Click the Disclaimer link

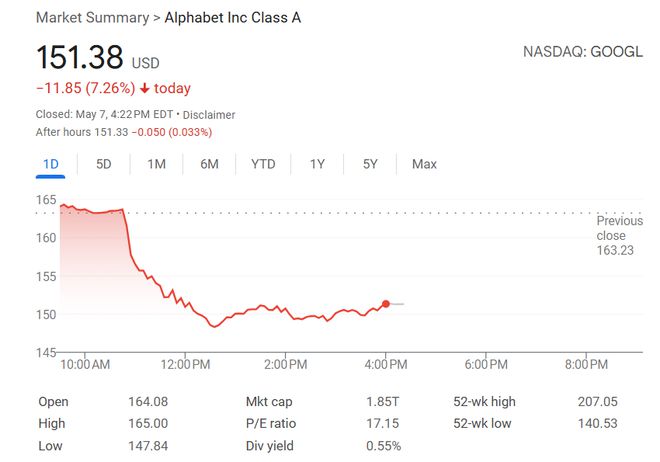pos(209,115)
